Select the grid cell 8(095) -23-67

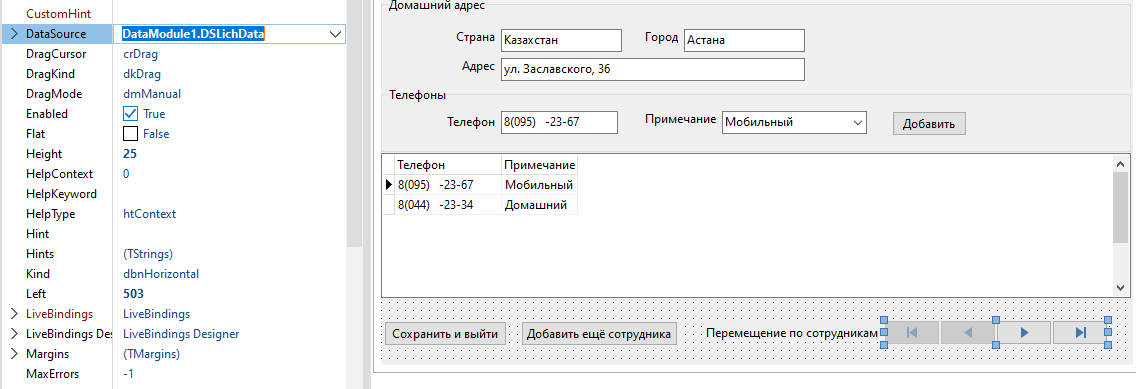click(x=447, y=185)
